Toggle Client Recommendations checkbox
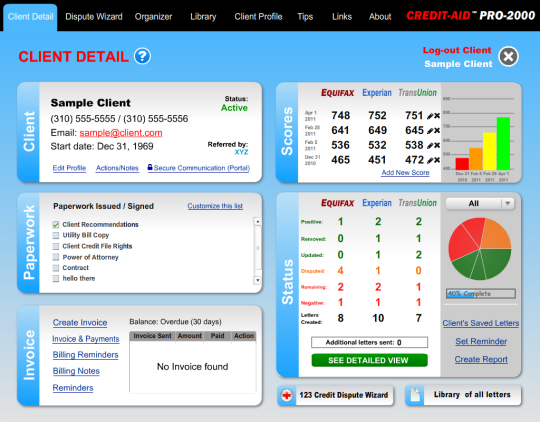This screenshot has height=422, width=540. [x=55, y=225]
